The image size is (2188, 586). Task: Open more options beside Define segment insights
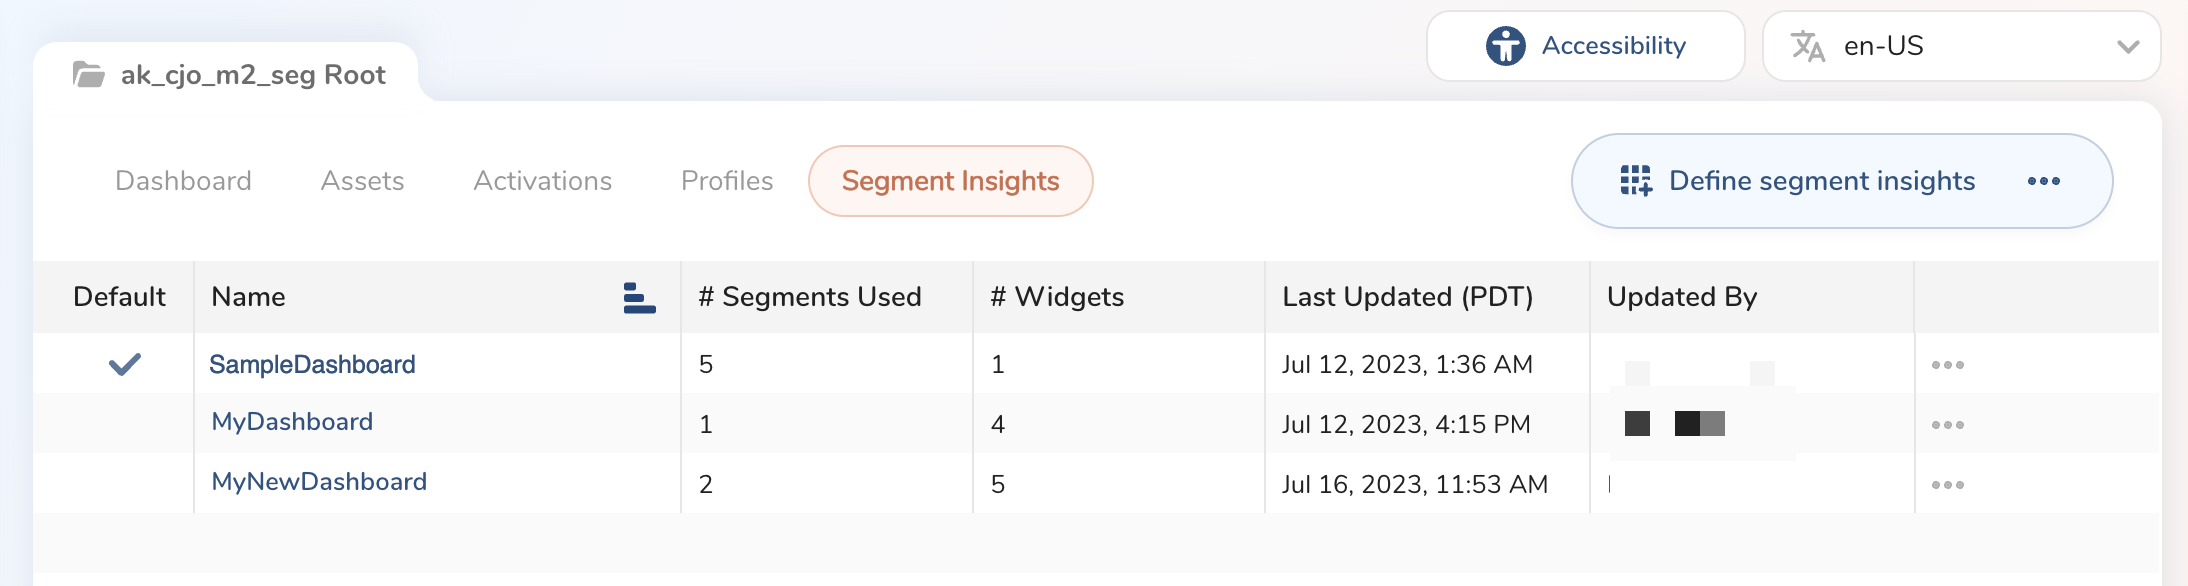pyautogui.click(x=2043, y=181)
